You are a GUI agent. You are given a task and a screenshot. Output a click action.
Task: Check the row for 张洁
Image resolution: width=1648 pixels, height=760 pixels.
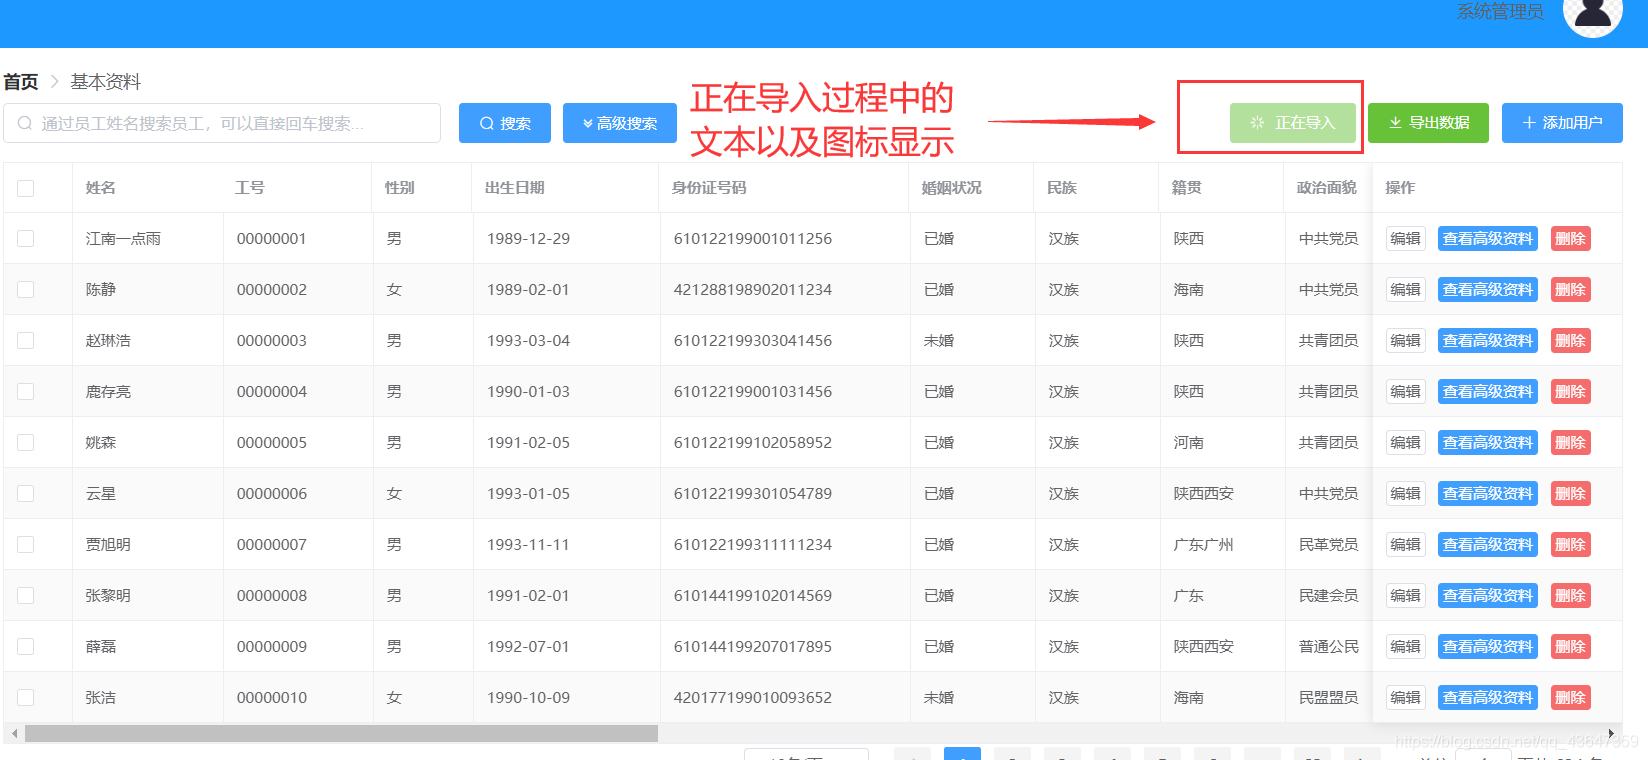click(x=26, y=697)
